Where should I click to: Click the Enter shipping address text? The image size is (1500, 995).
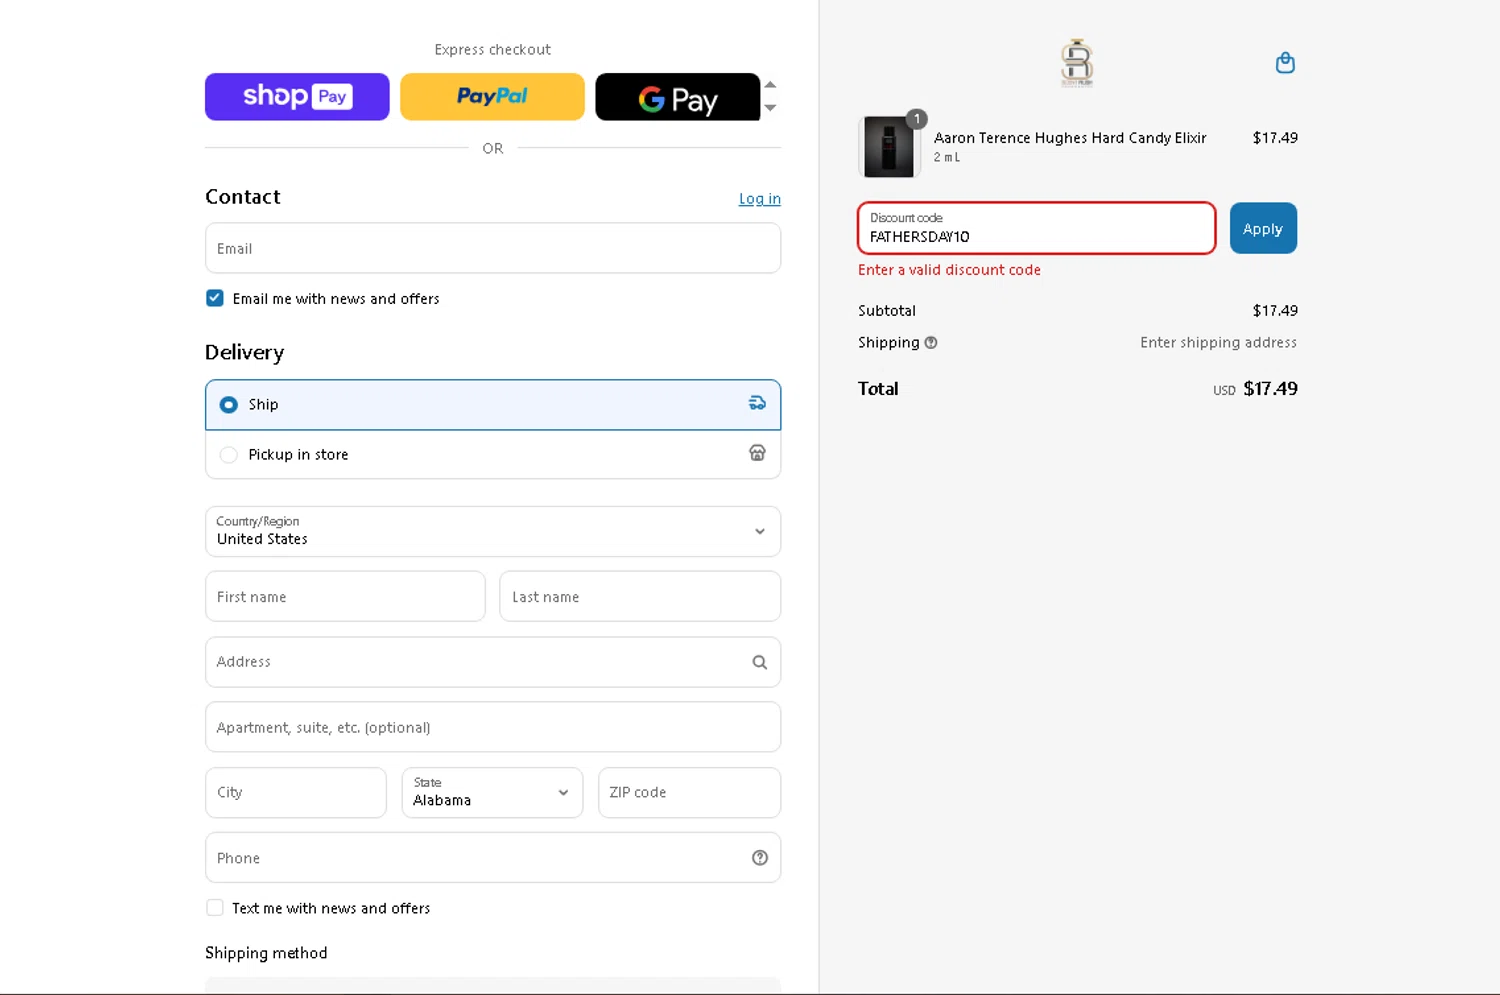pos(1218,342)
